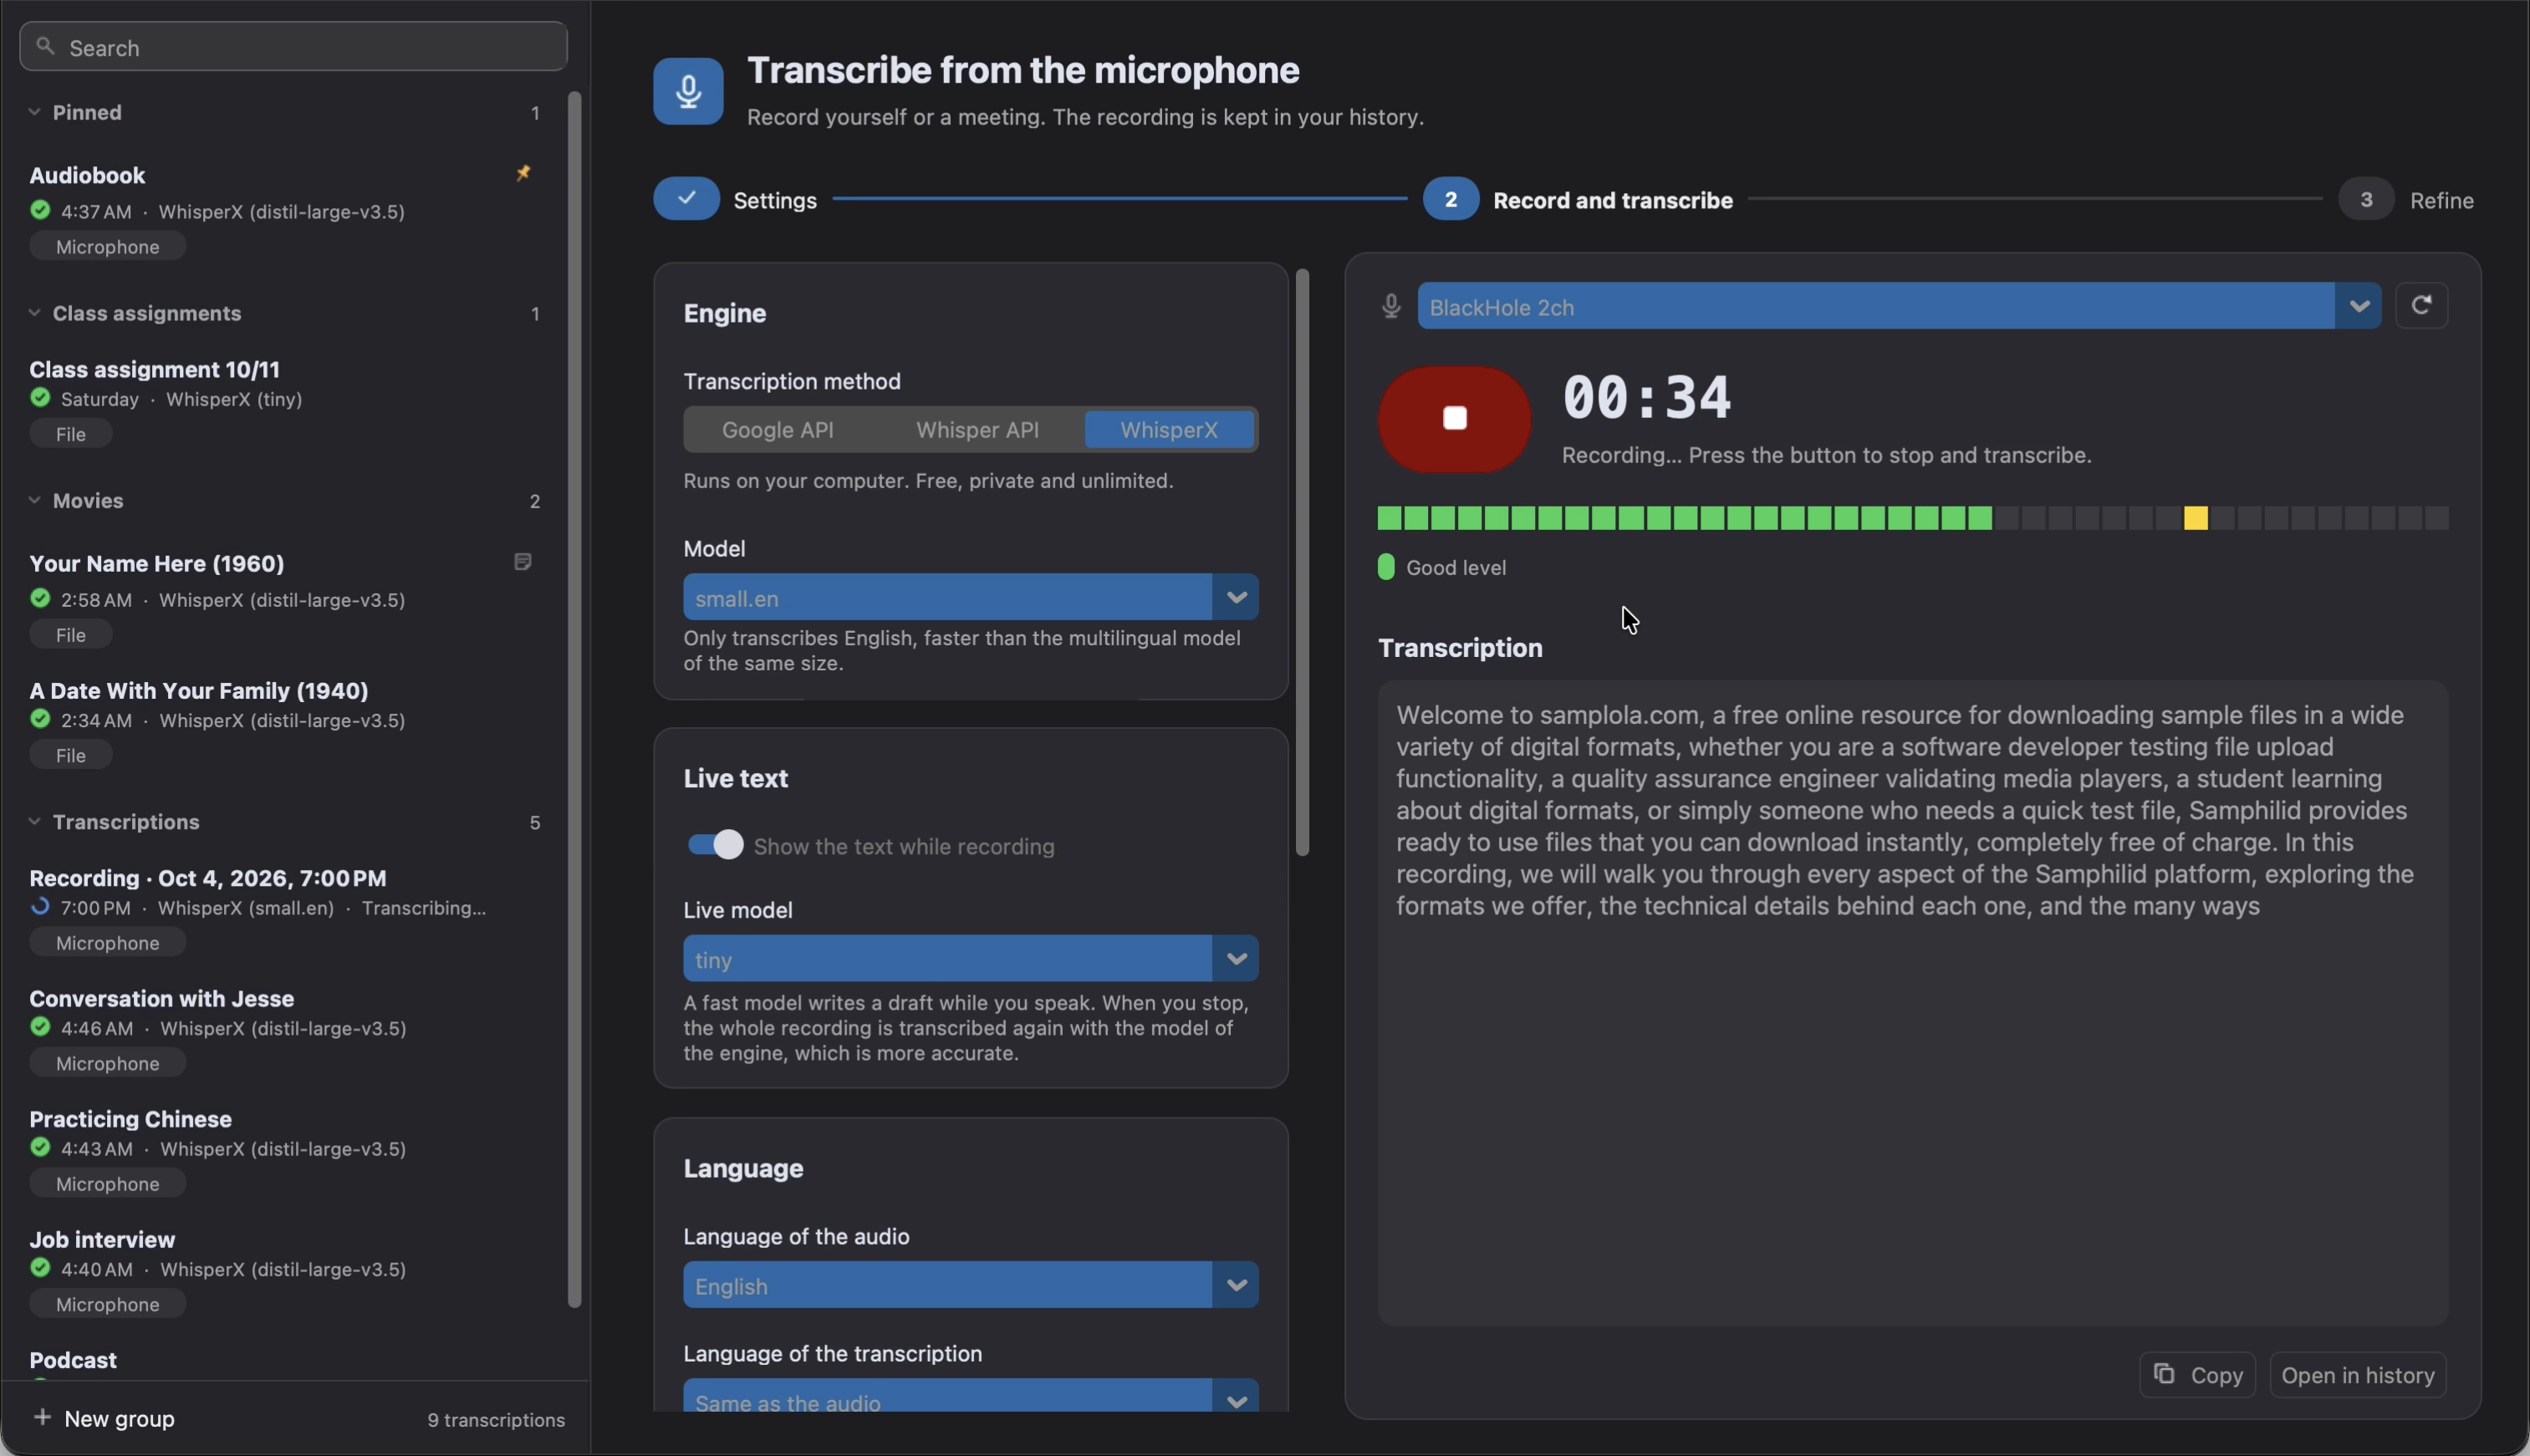Click New group button label
2530x1456 pixels.
click(x=119, y=1418)
